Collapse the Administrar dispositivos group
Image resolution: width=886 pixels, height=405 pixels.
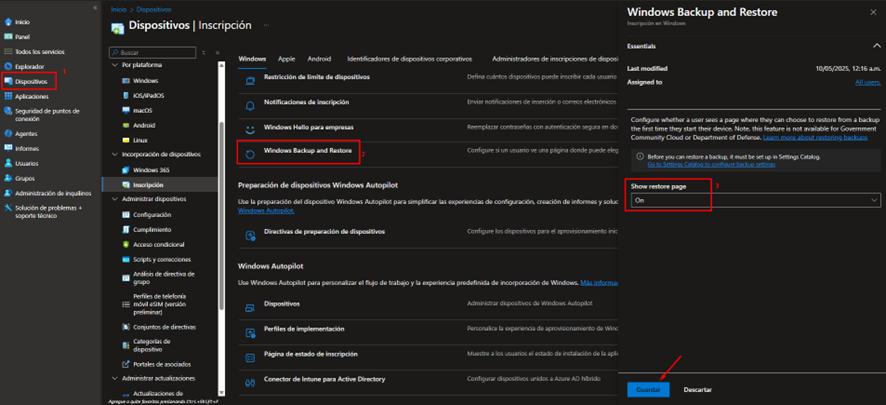115,199
